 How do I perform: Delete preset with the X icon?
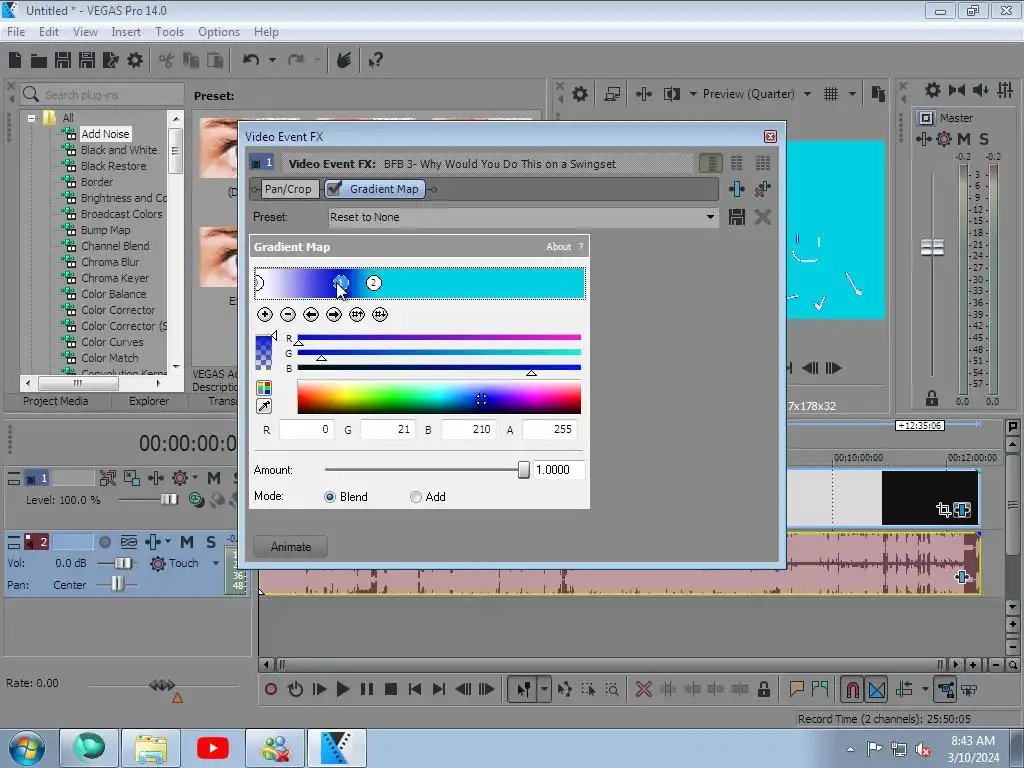(762, 217)
